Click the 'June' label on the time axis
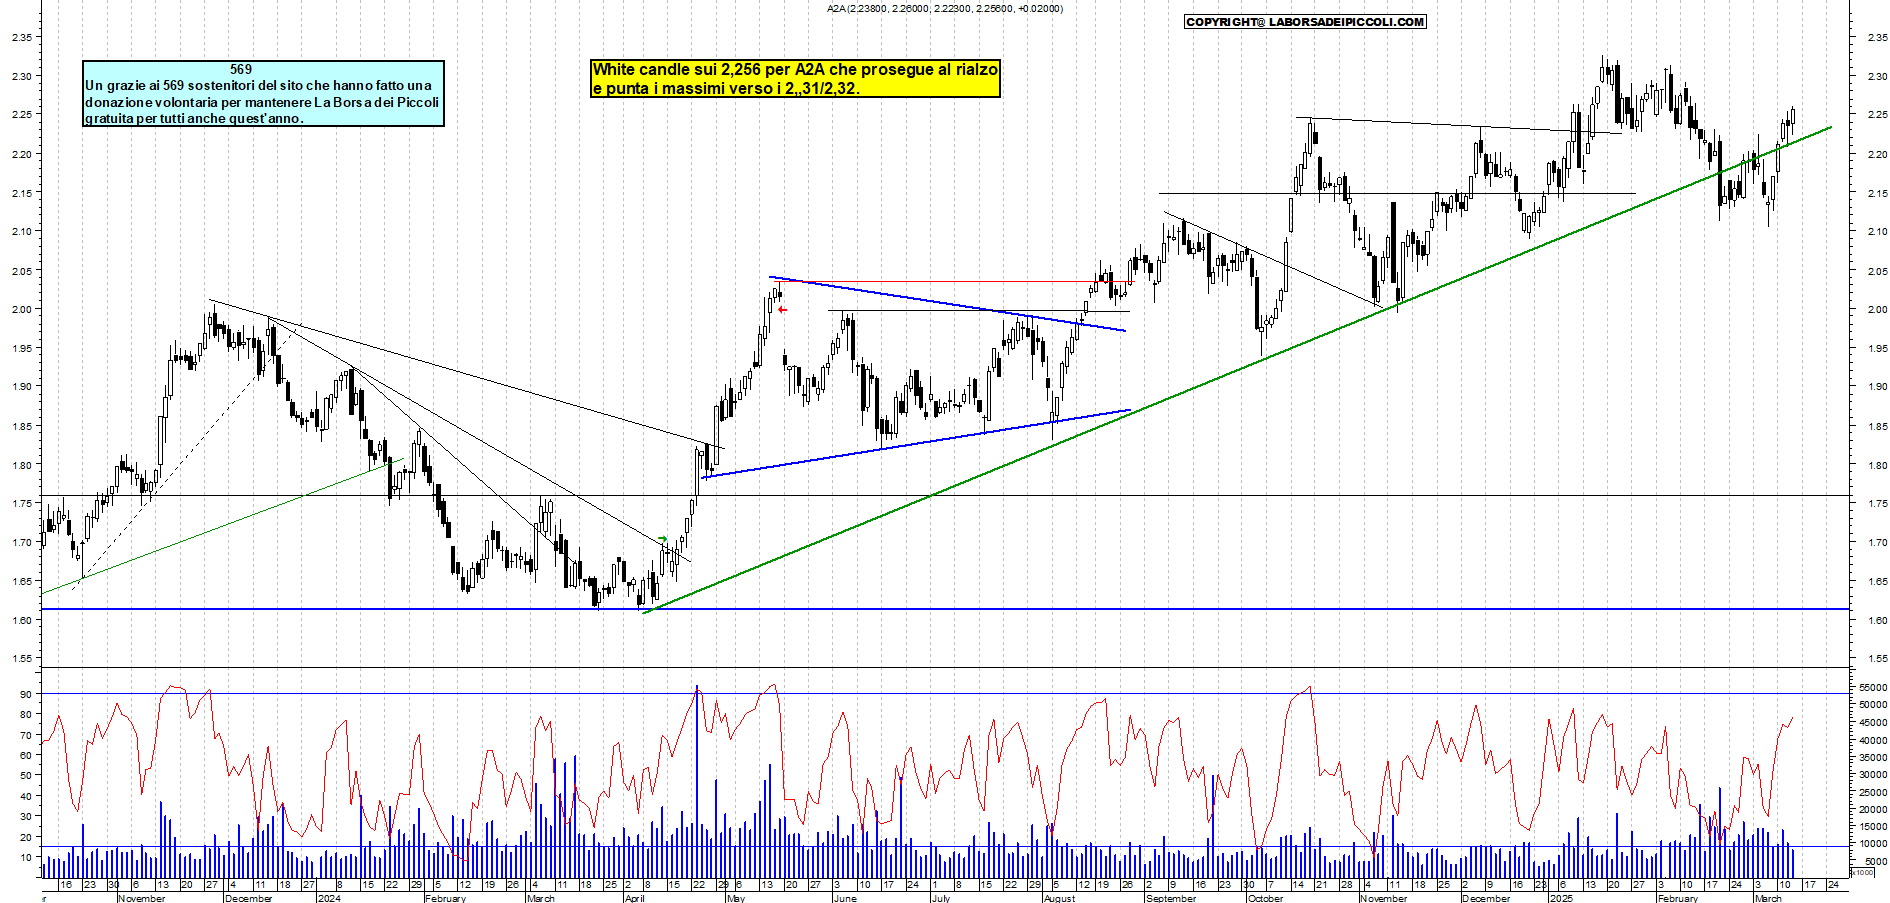 pos(845,898)
